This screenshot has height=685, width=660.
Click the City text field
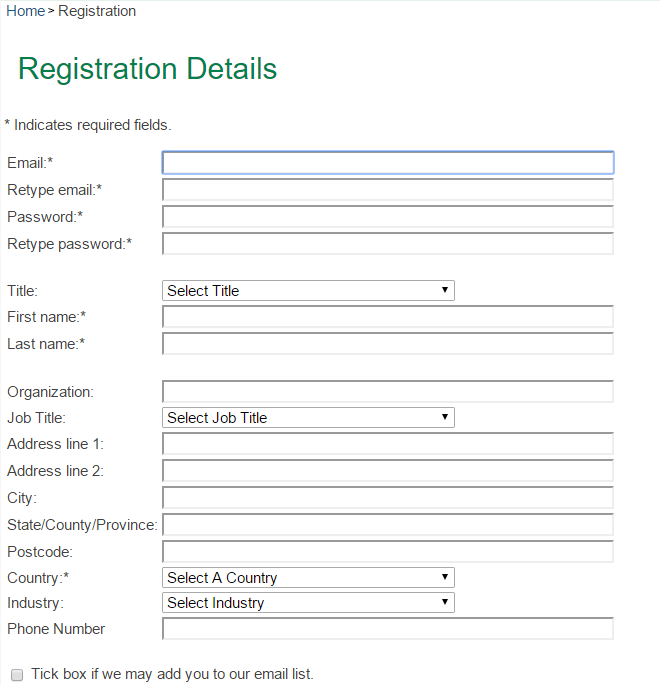[x=387, y=498]
